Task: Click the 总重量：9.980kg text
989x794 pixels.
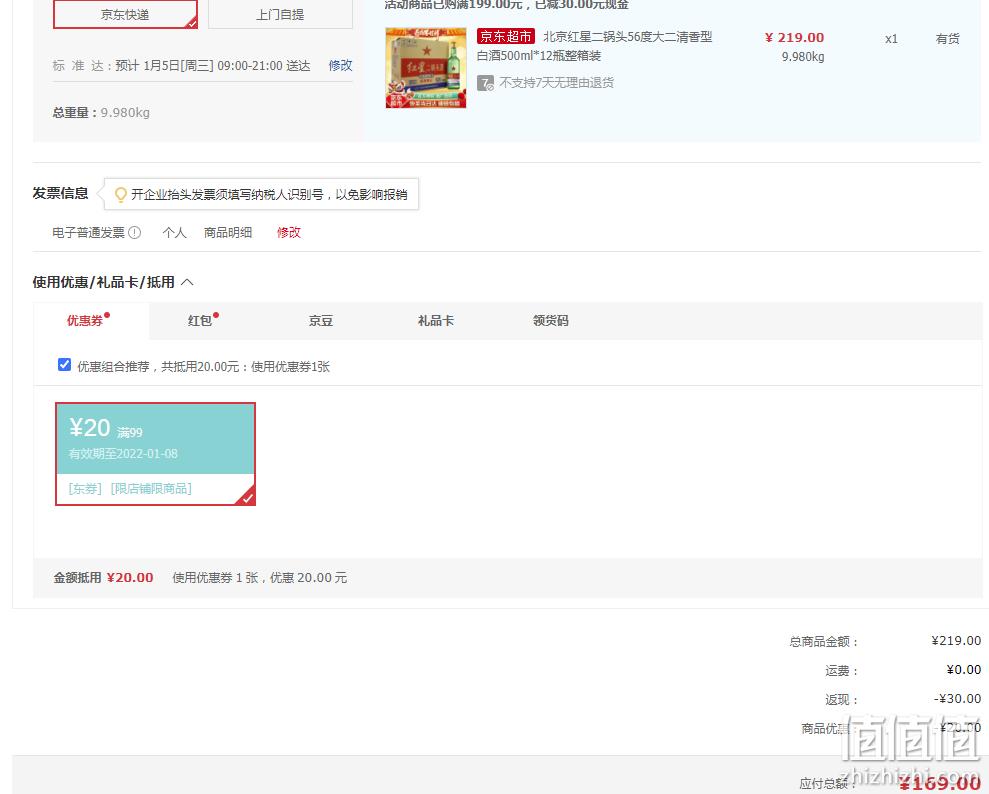Action: click(x=101, y=113)
